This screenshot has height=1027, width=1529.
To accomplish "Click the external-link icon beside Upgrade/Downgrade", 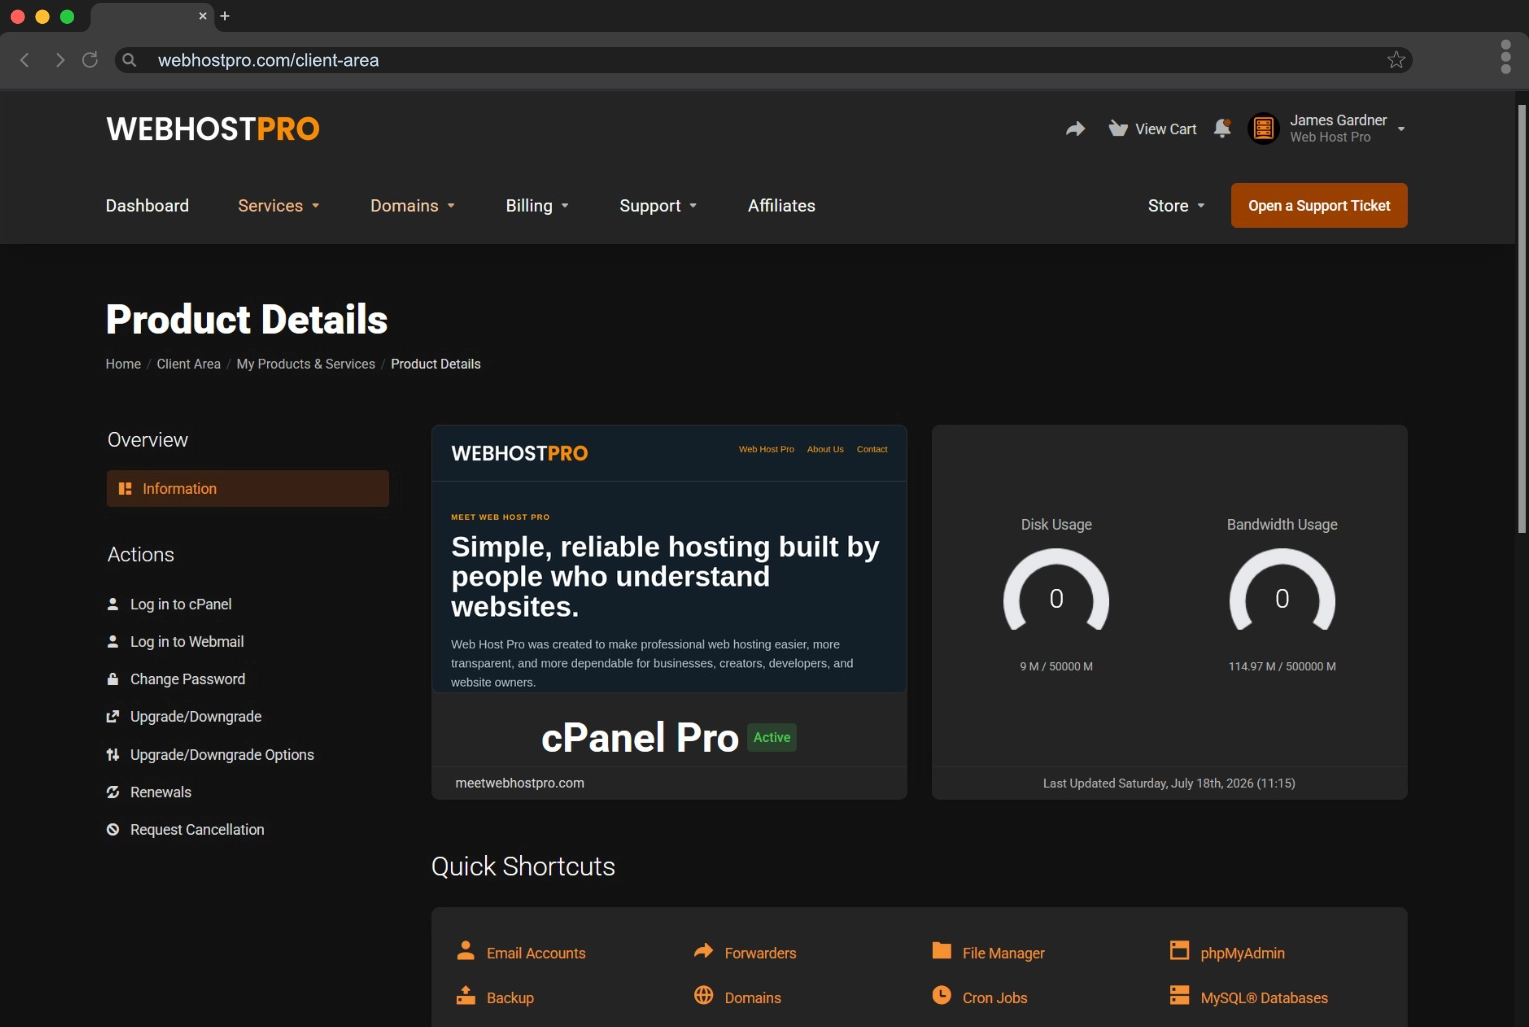I will [x=113, y=717].
